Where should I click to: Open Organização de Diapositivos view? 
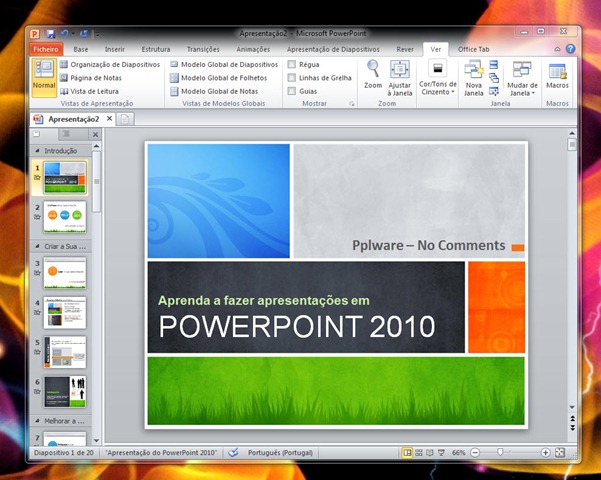pos(110,64)
